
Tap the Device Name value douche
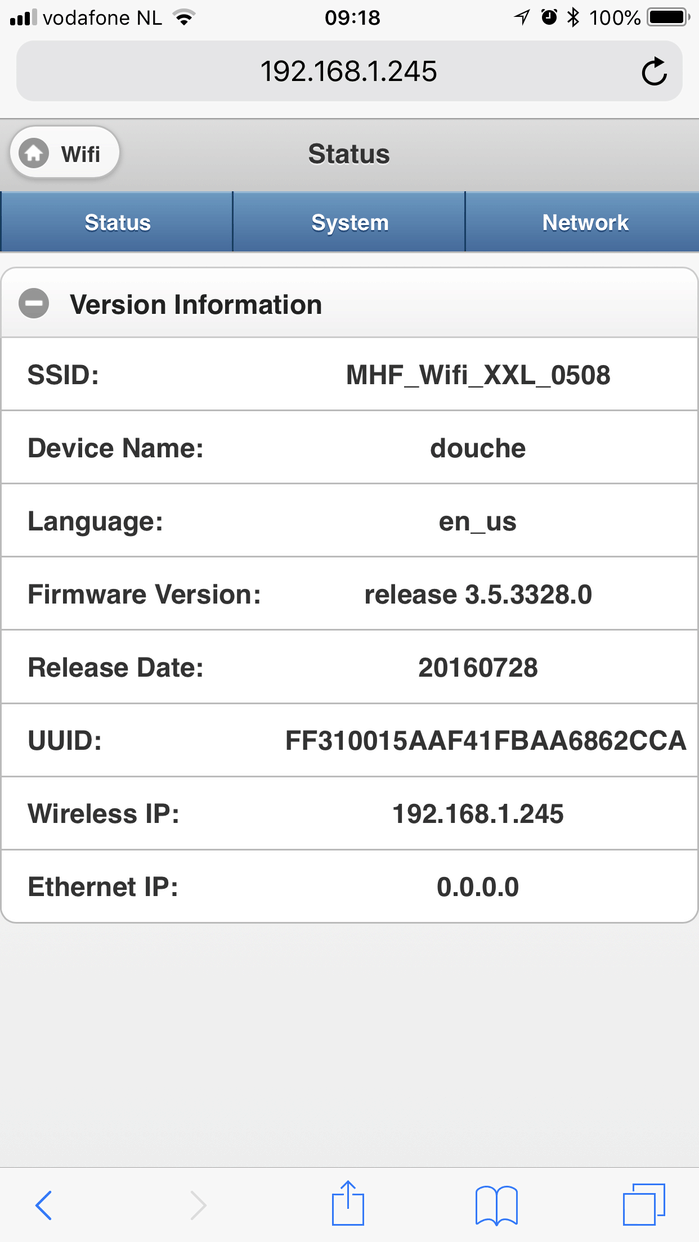(x=478, y=448)
